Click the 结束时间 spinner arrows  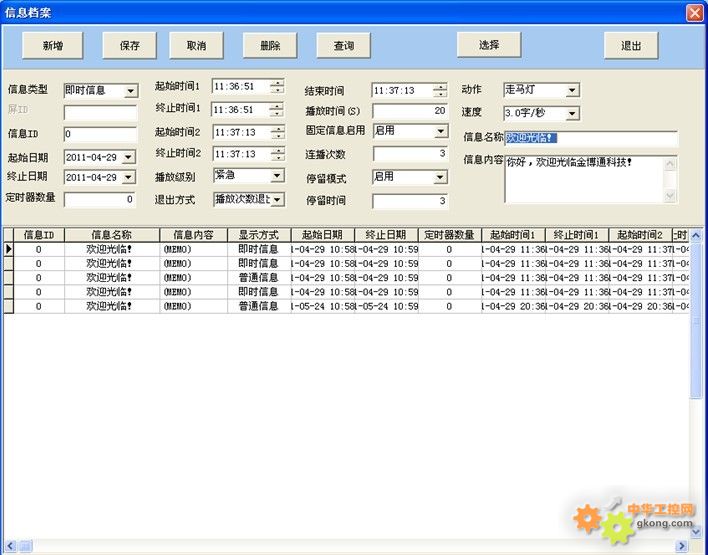tap(440, 90)
